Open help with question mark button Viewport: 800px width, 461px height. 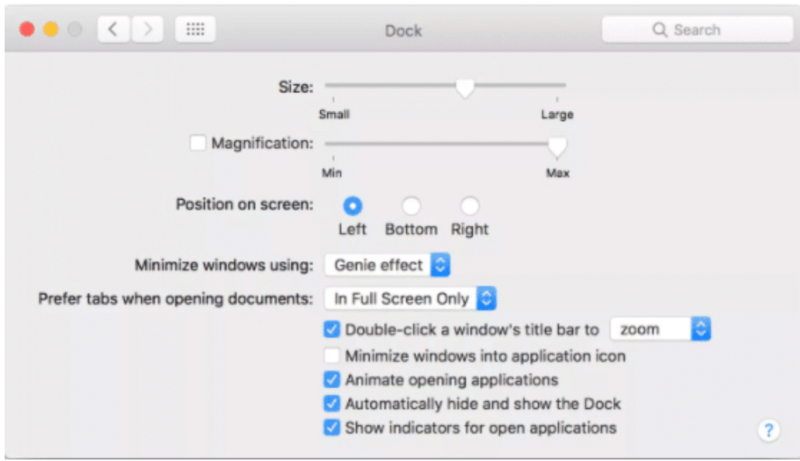coord(768,431)
